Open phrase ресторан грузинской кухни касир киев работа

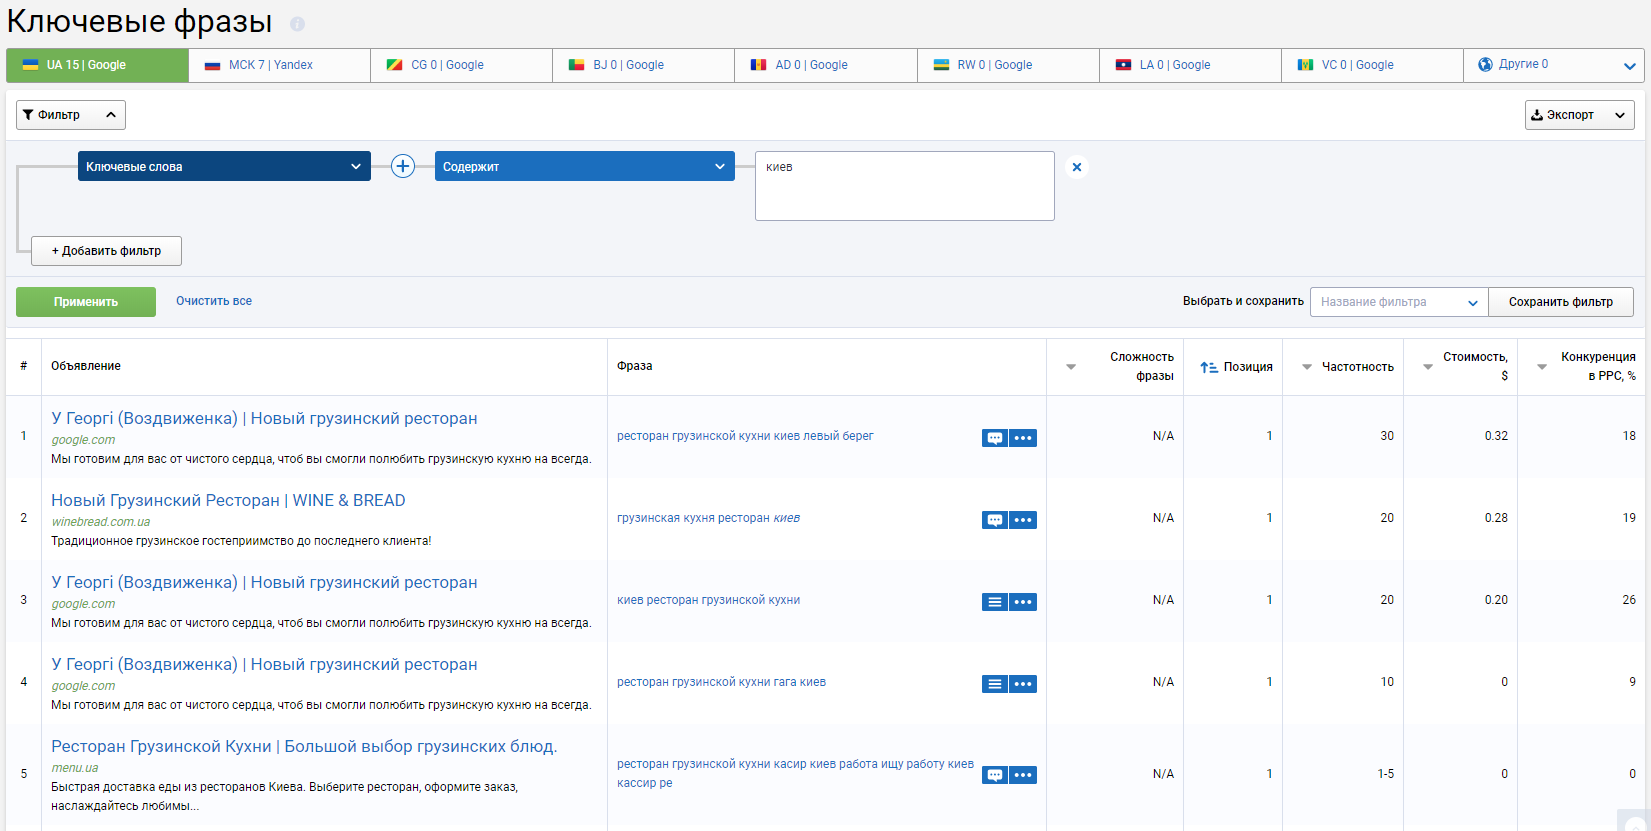click(795, 773)
